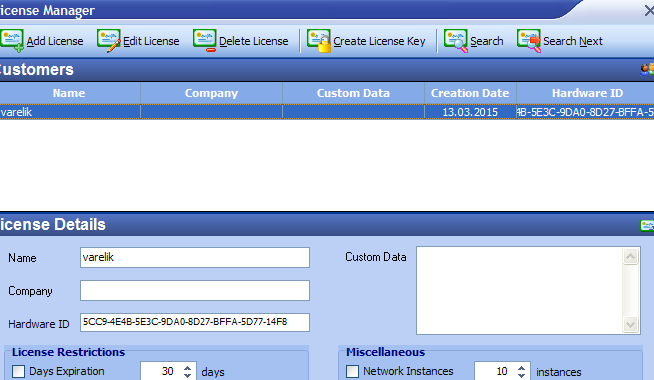This screenshot has width=654, height=380.
Task: Click the varelik row Hardware ID cell
Action: coord(585,112)
